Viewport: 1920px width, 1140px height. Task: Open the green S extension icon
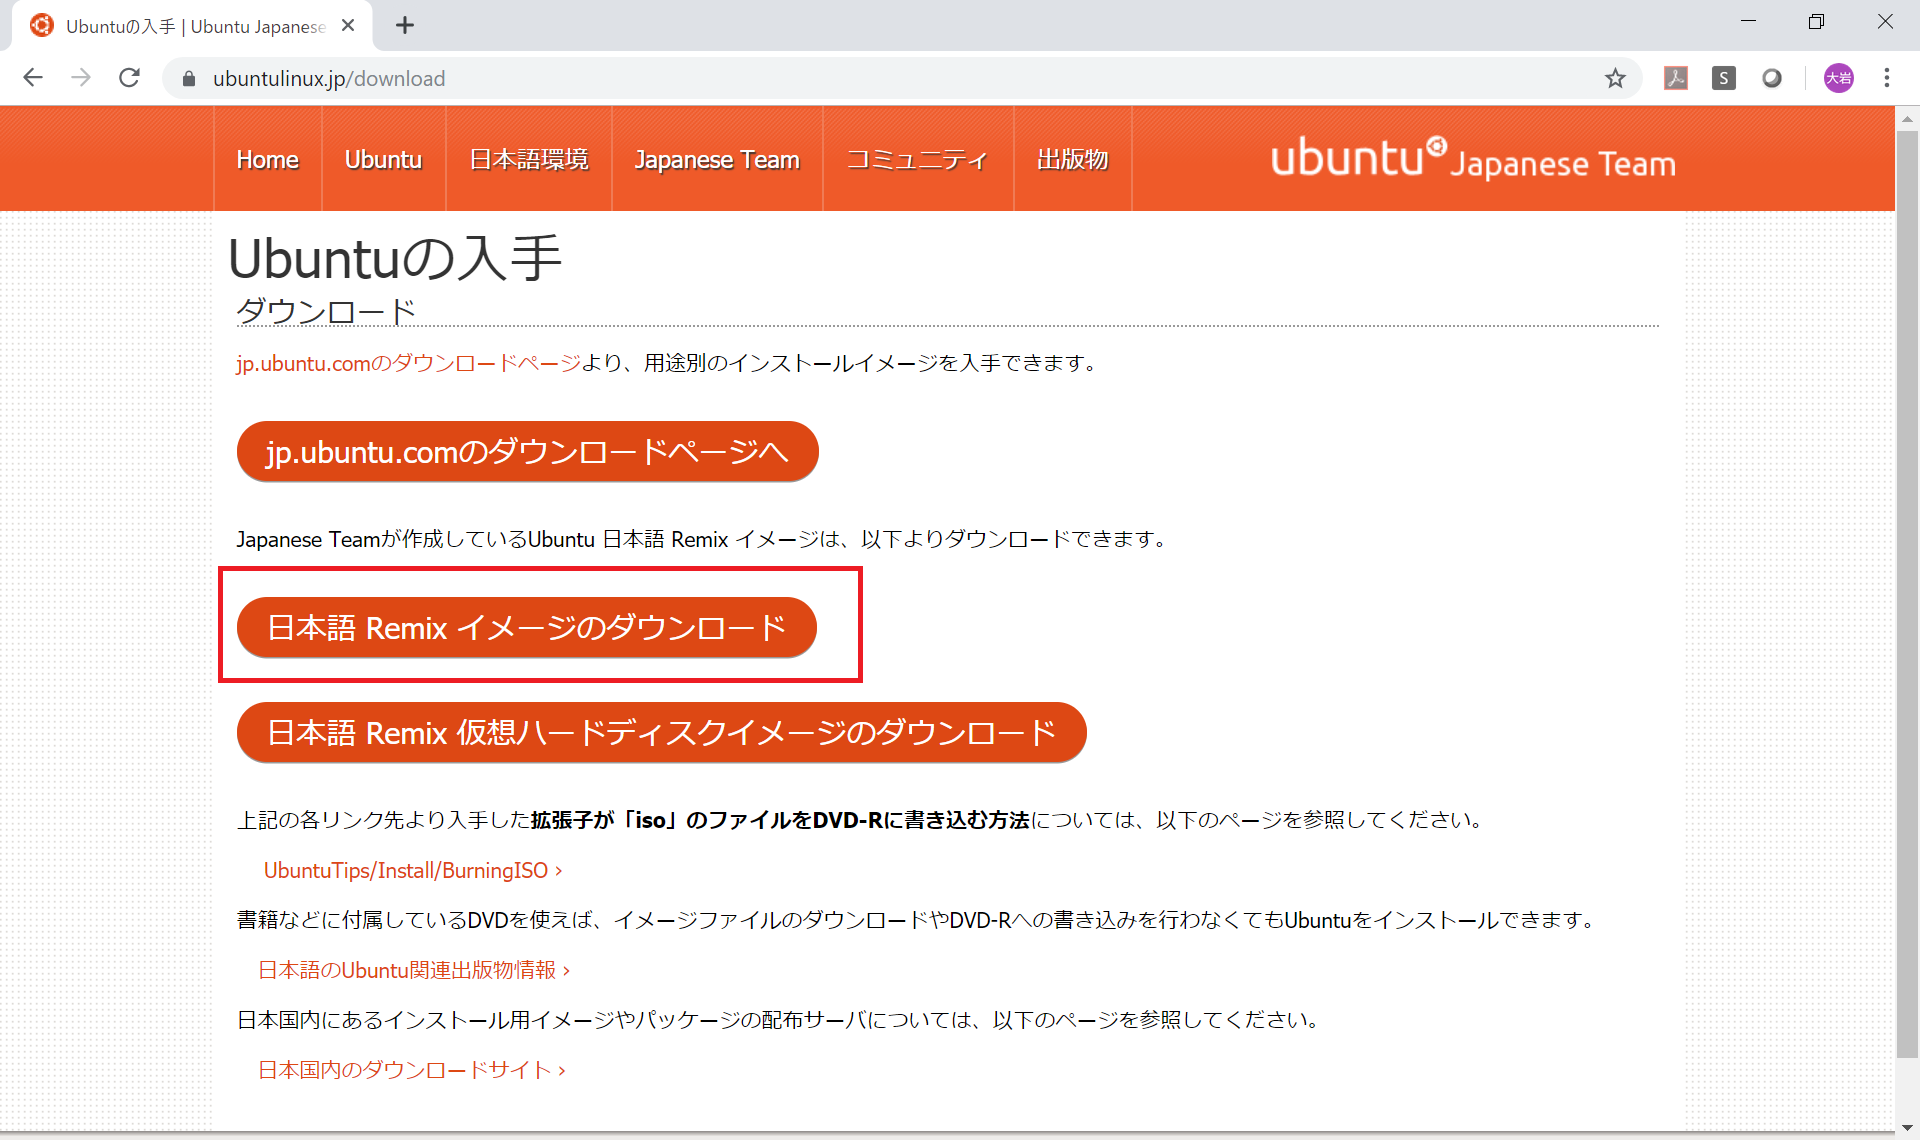coord(1724,78)
